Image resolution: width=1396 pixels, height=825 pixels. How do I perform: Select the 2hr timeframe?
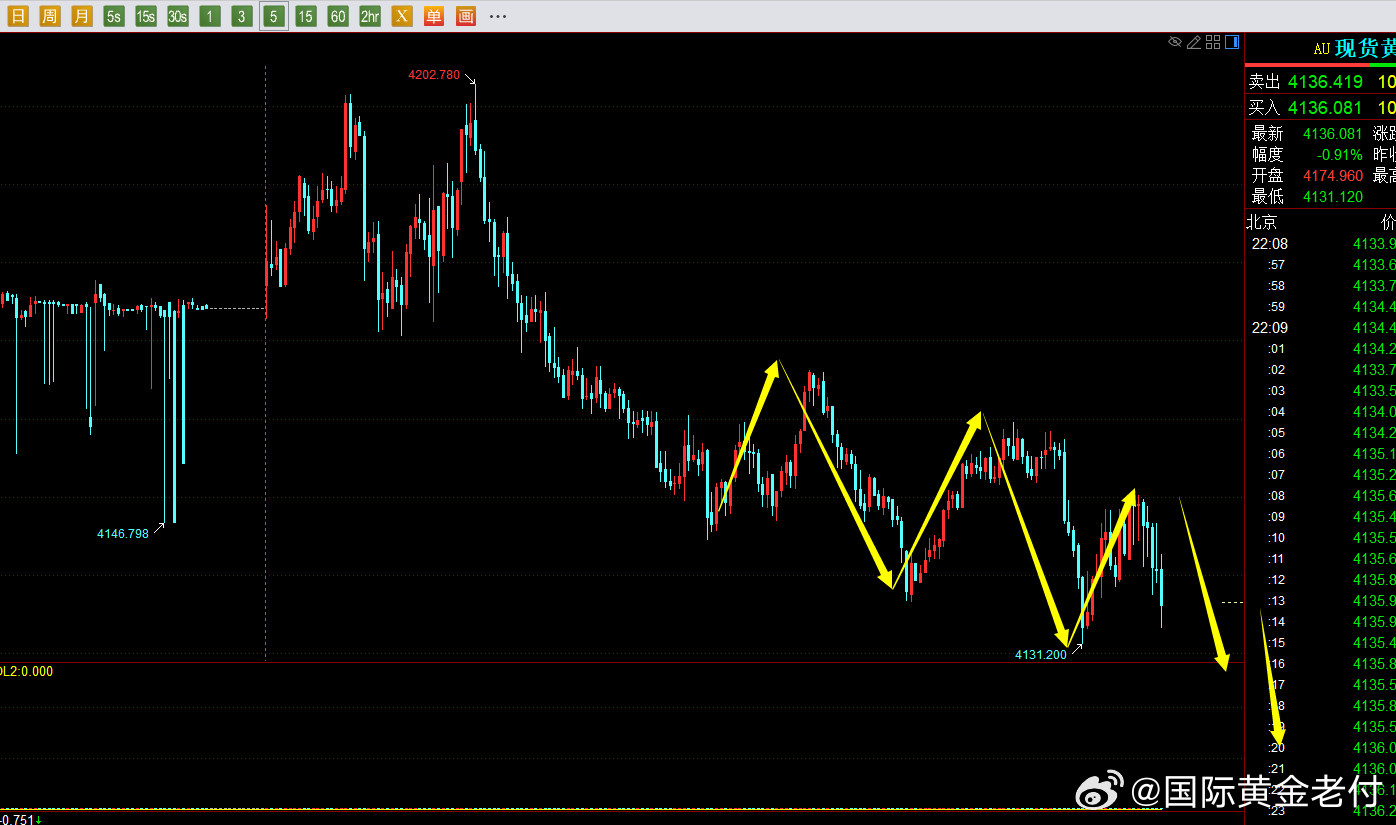[370, 16]
